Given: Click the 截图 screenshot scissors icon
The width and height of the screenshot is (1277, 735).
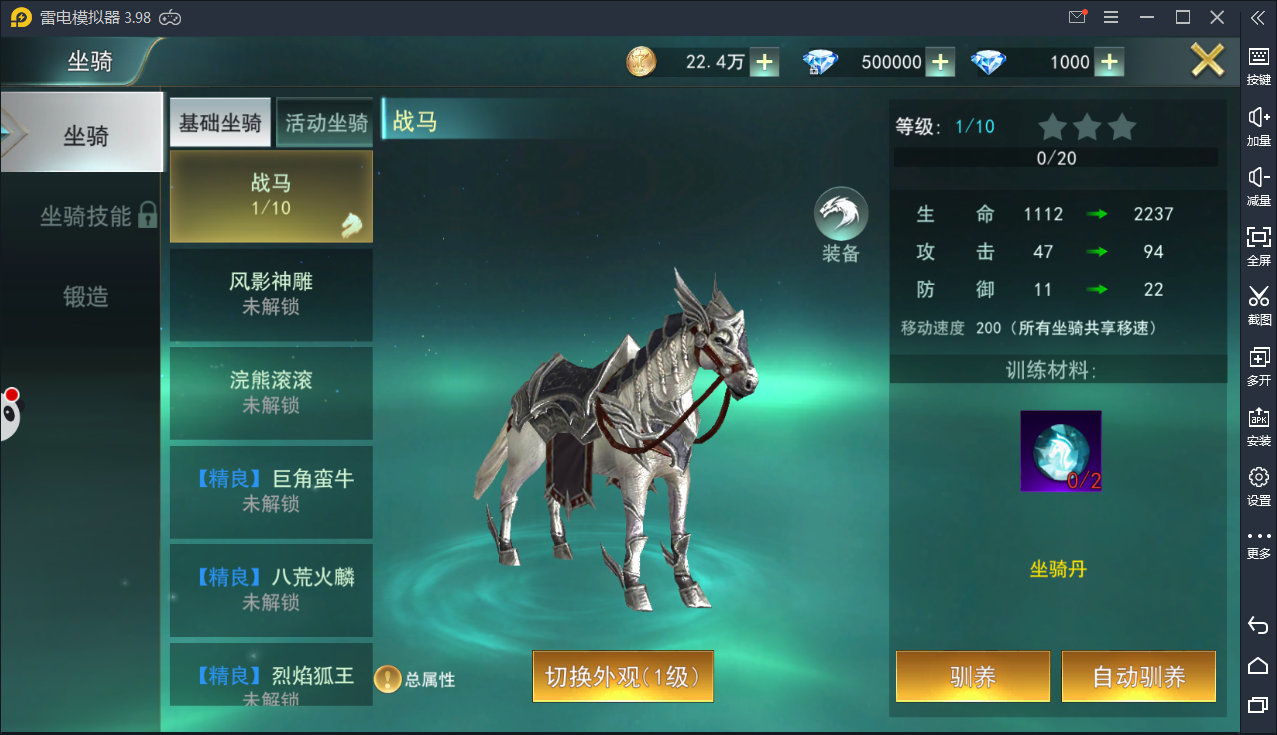Looking at the screenshot, I should 1259,304.
